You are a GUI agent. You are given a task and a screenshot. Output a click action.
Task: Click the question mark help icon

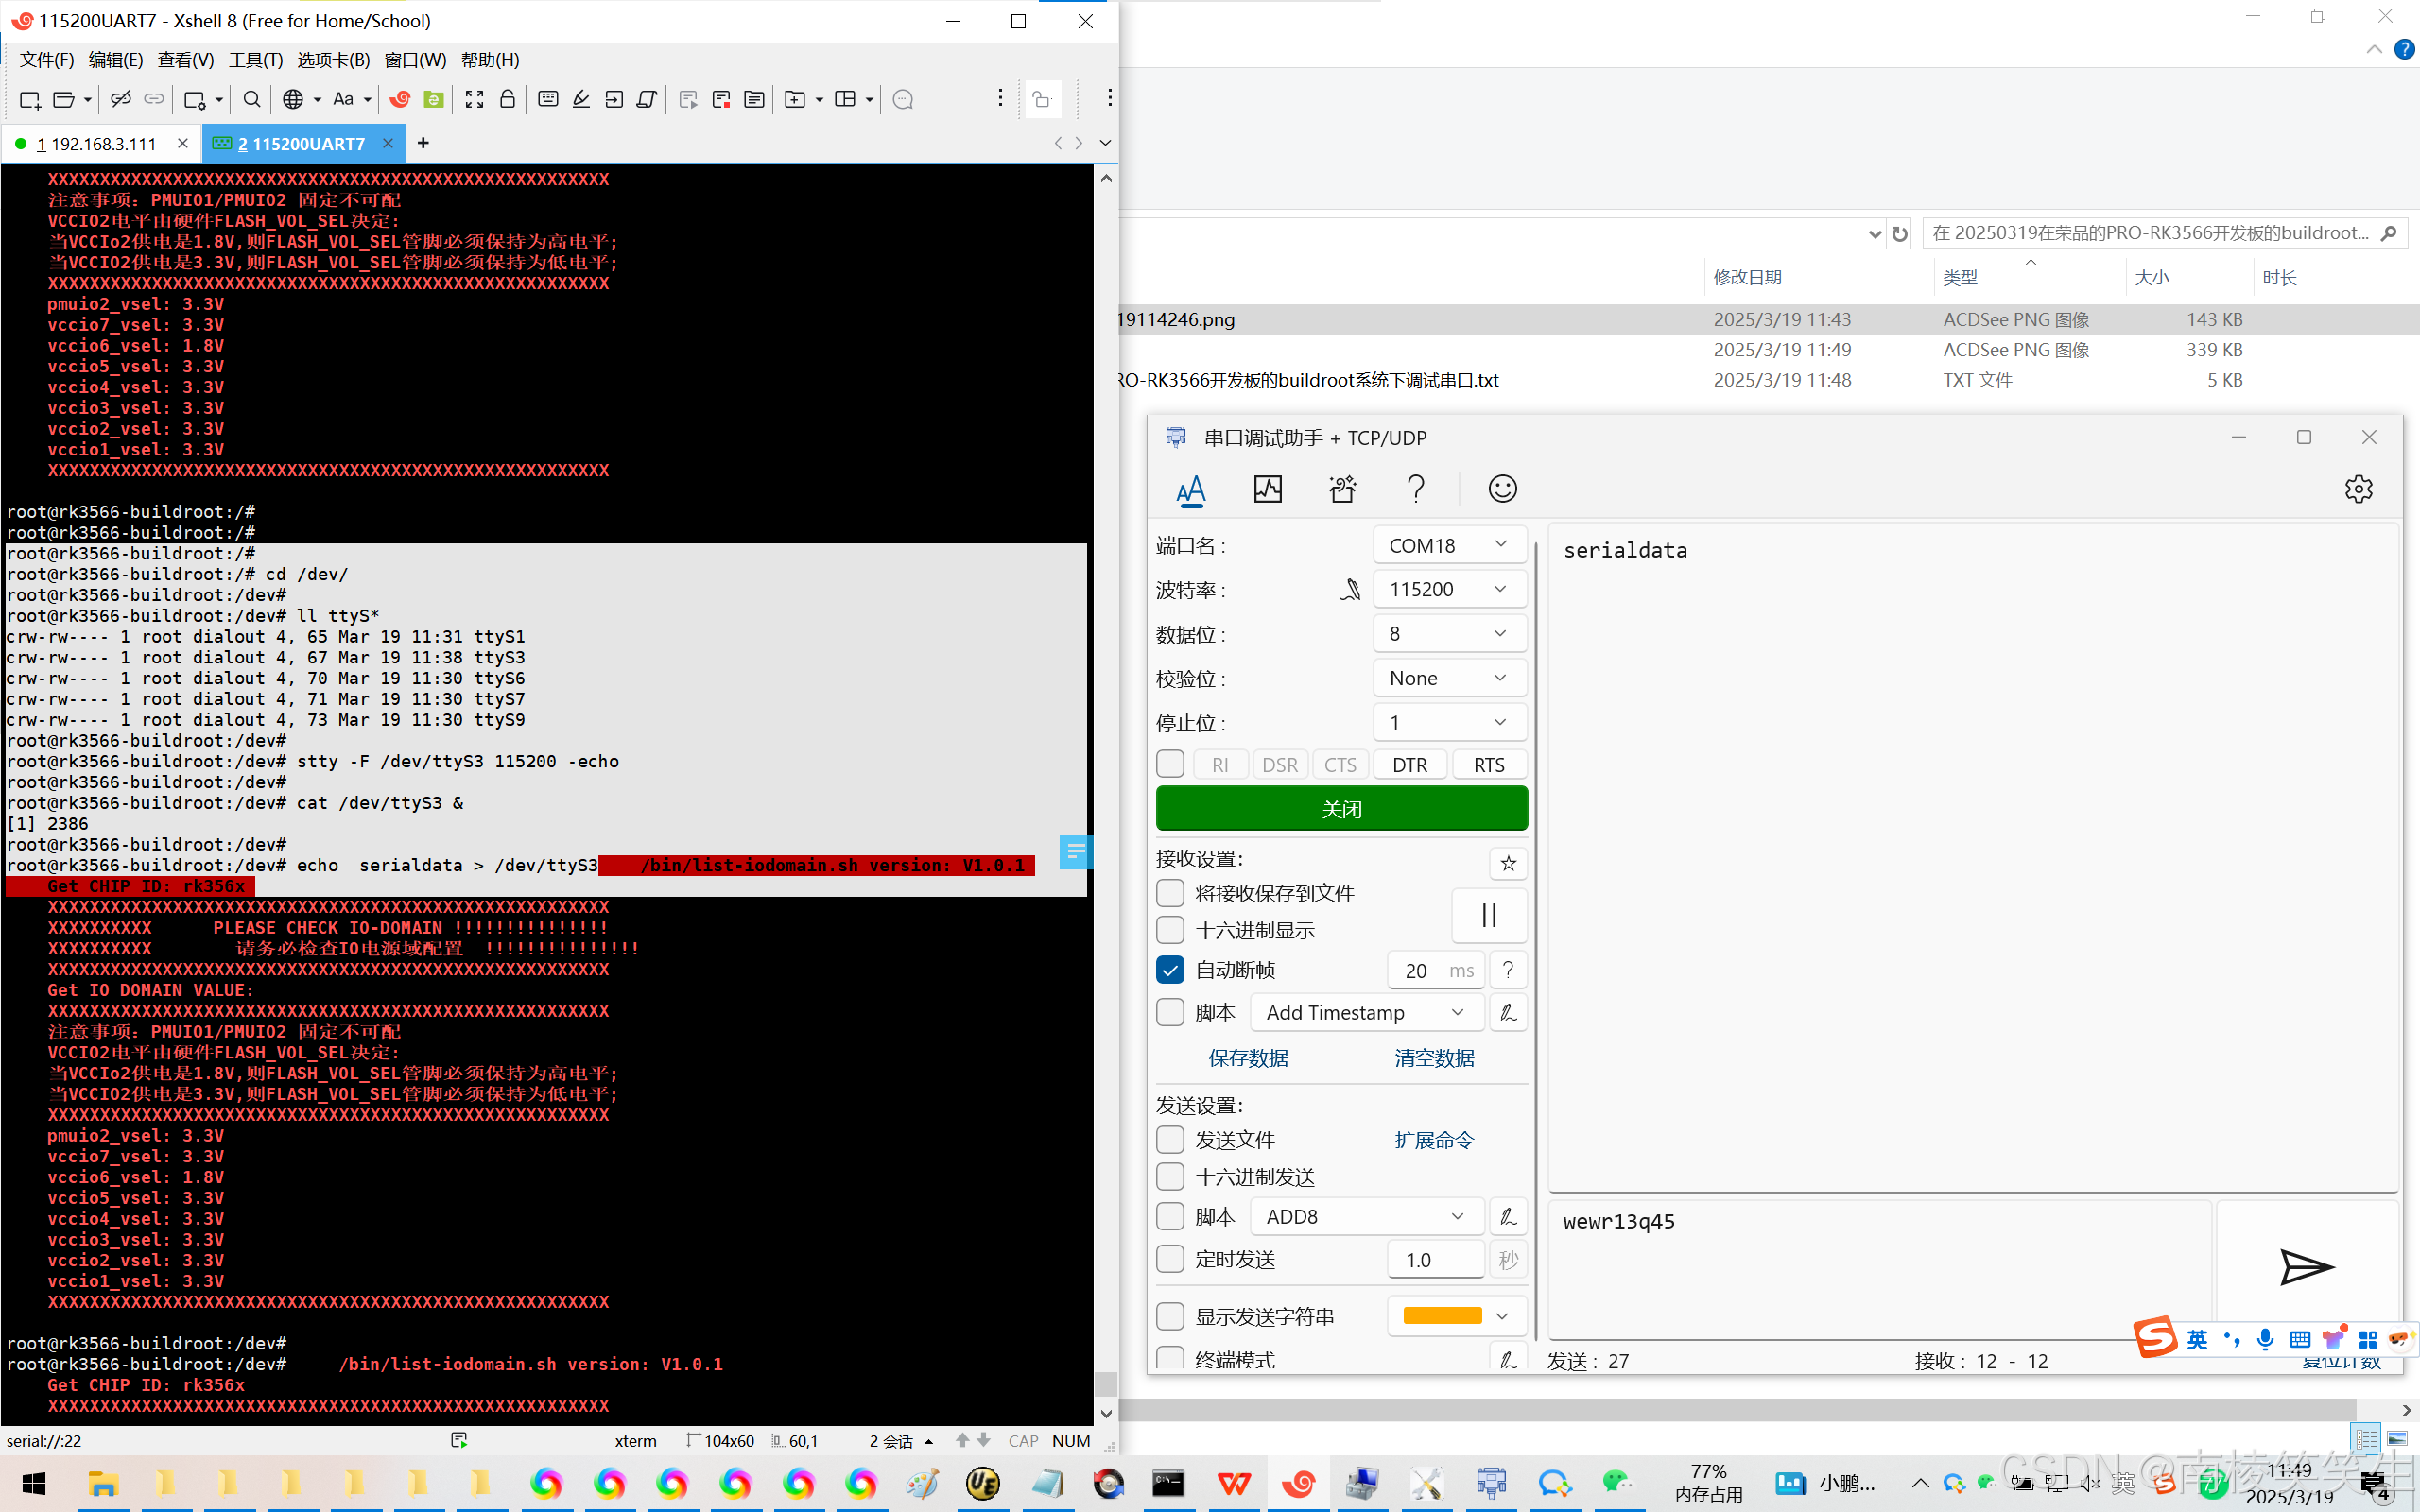tap(1416, 489)
